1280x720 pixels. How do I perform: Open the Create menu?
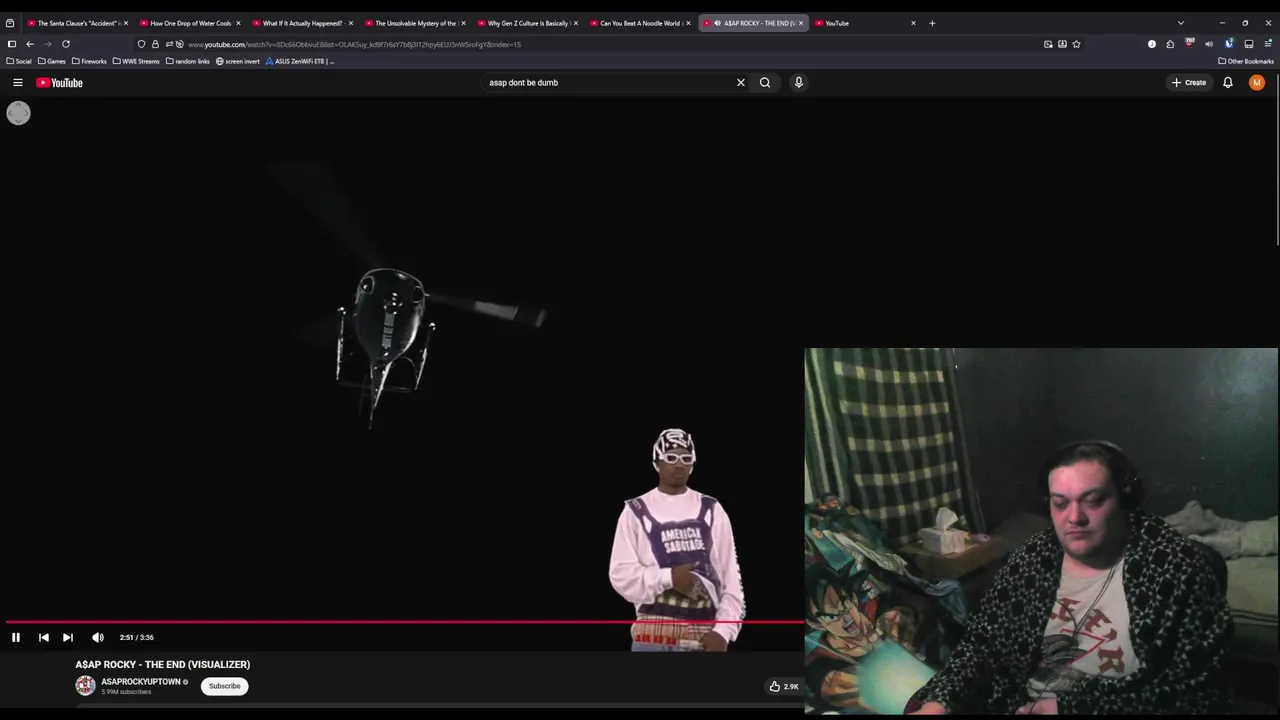[x=1189, y=83]
